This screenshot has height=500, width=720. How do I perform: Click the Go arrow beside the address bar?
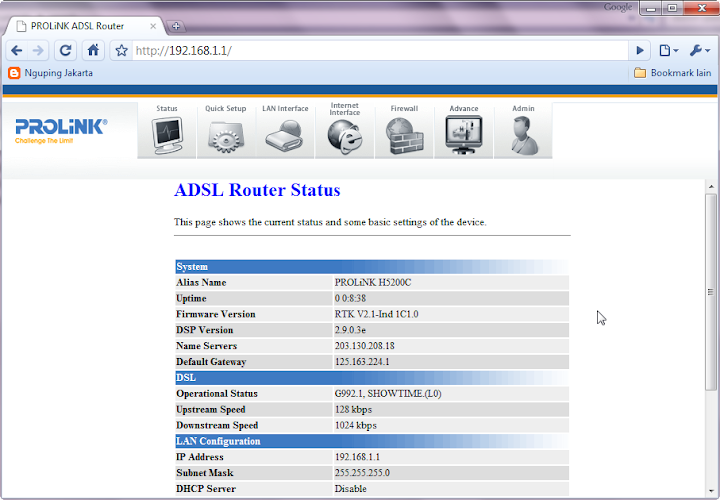pyautogui.click(x=640, y=51)
